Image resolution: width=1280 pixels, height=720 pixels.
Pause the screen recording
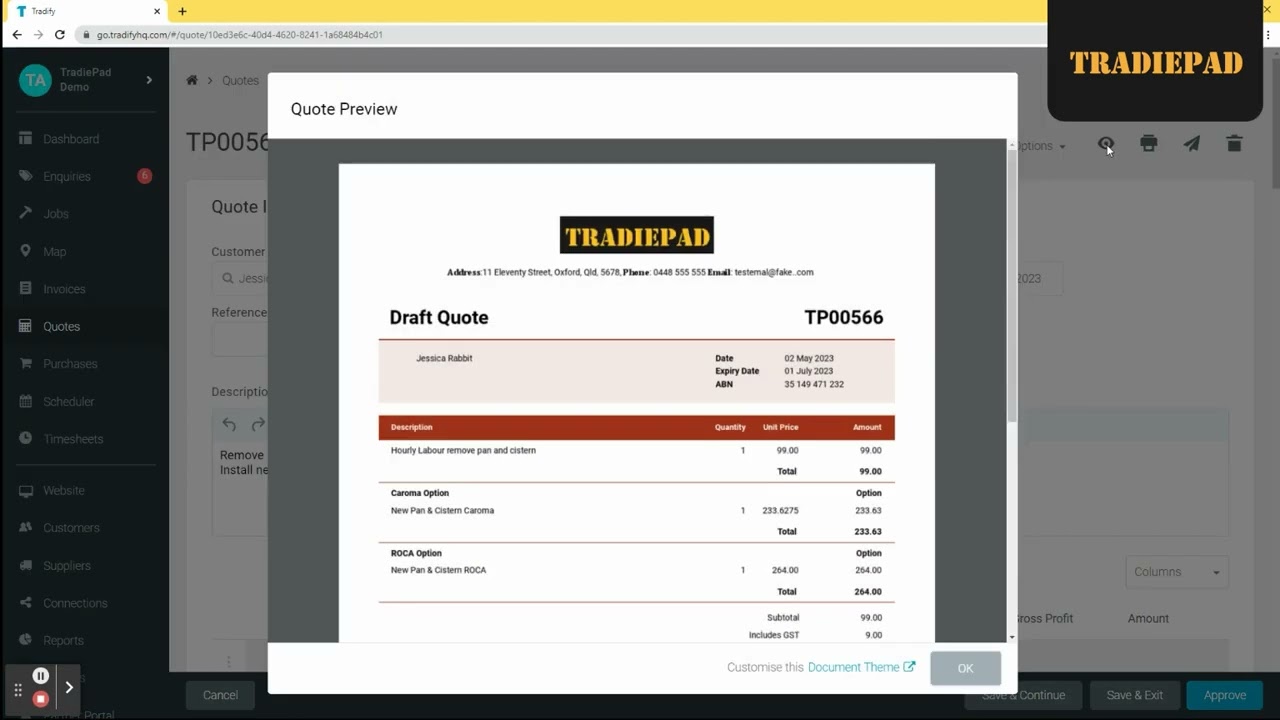coord(41,676)
